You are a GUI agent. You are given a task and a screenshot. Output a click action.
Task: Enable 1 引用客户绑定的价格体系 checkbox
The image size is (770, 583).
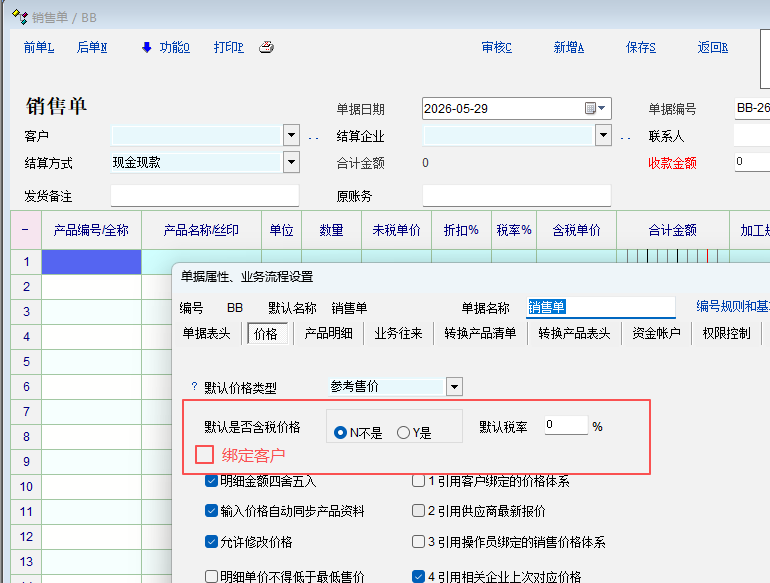418,481
